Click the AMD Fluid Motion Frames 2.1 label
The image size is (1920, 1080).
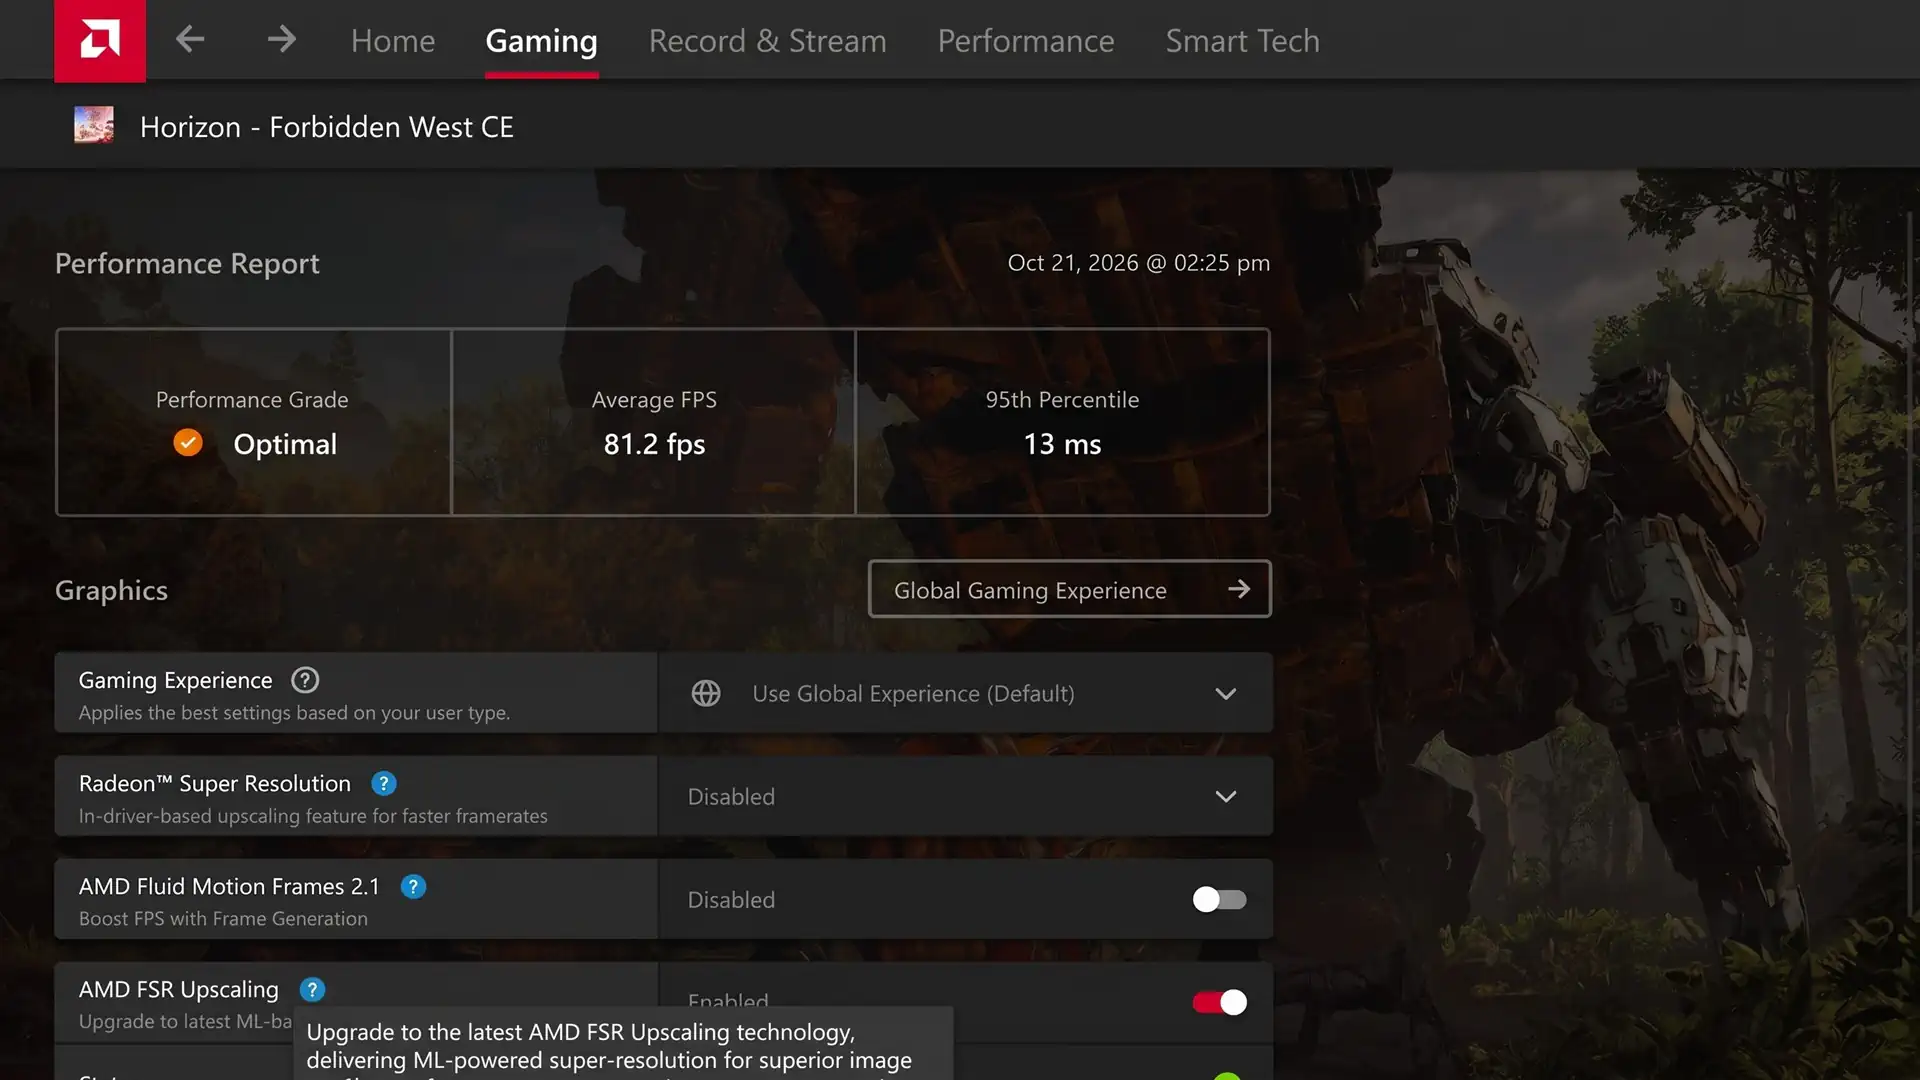click(x=229, y=886)
